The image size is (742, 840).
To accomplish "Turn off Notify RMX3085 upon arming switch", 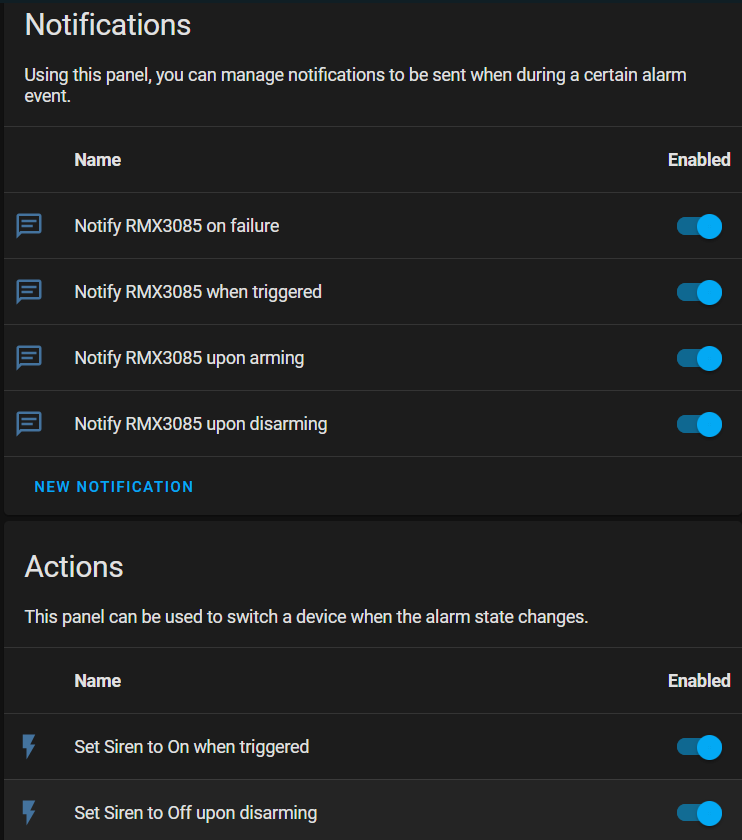I will click(699, 358).
